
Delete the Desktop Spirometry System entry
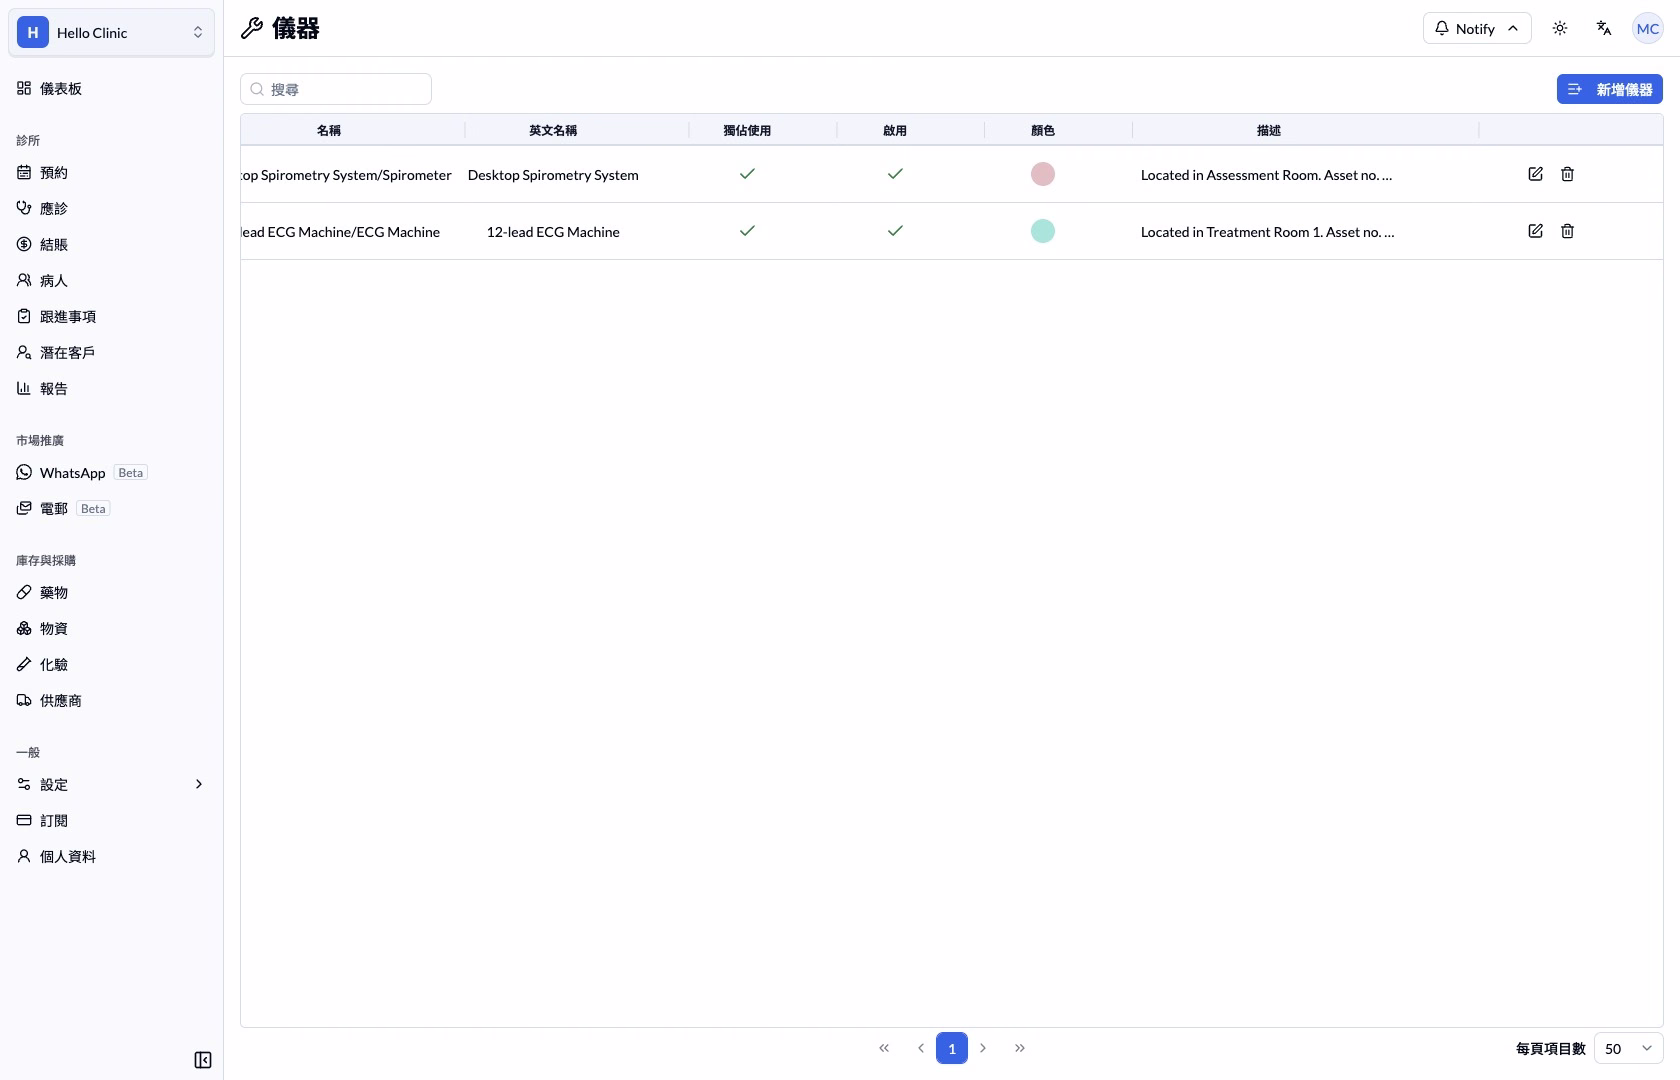(1567, 174)
